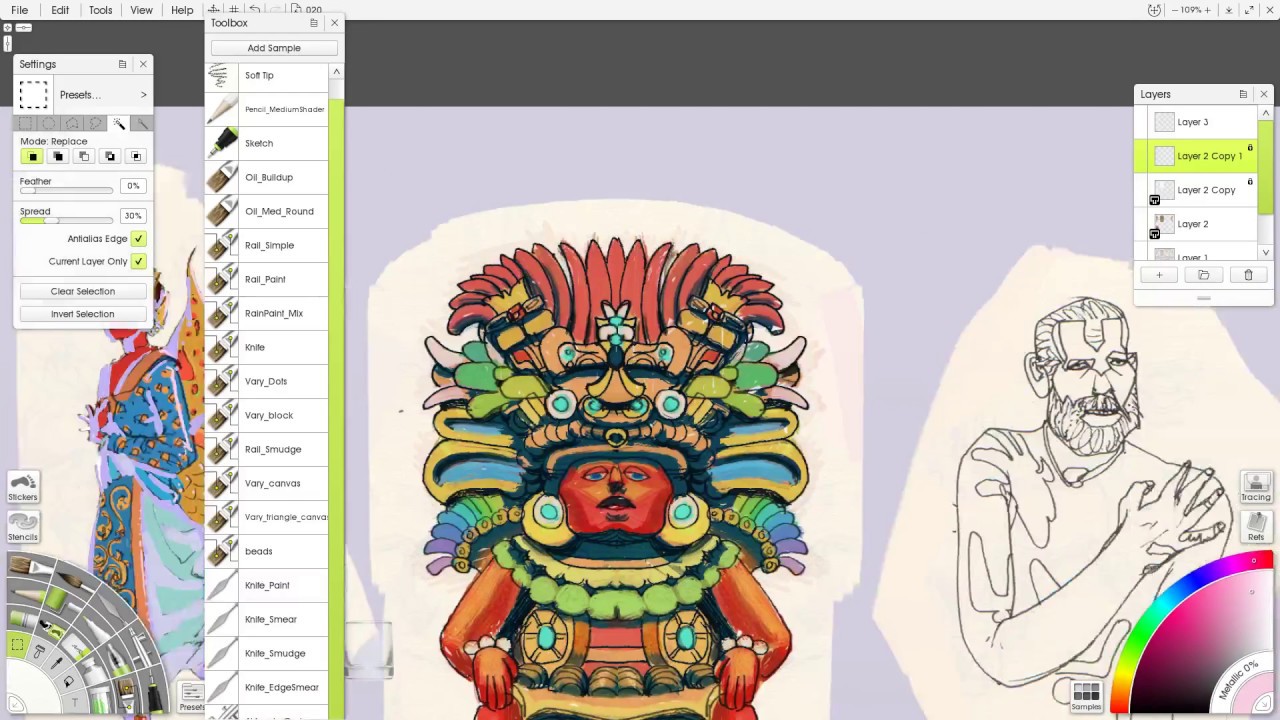Viewport: 1280px width, 720px height.
Task: Select the freehand lasso selection icon
Action: (x=95, y=124)
